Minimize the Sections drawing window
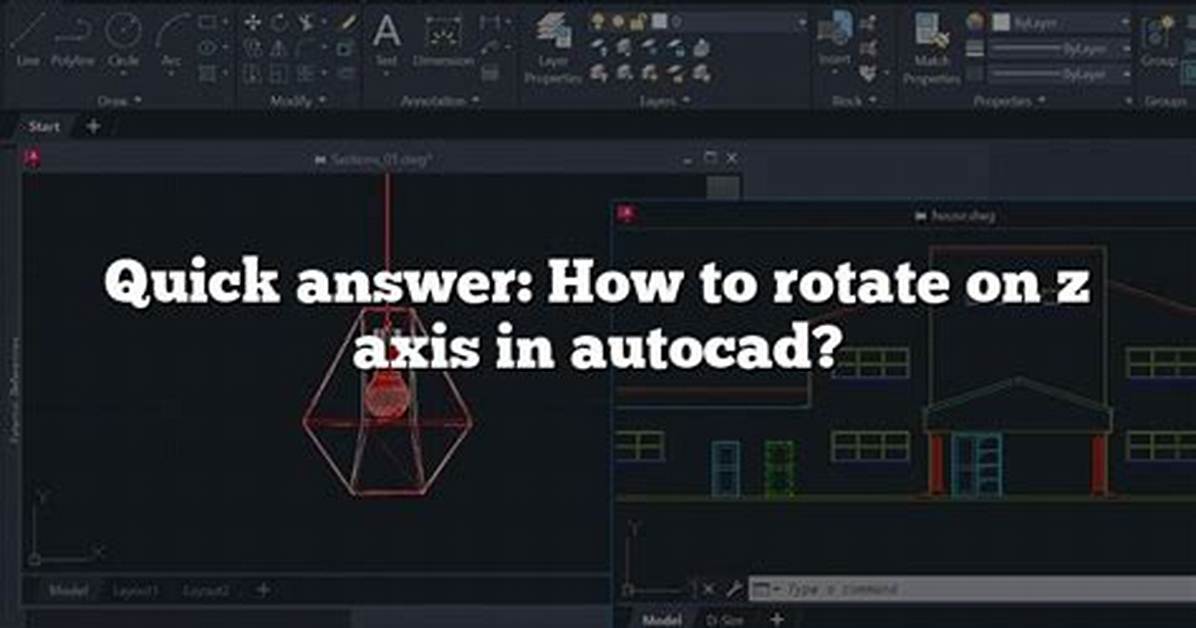Image resolution: width=1196 pixels, height=628 pixels. coord(687,159)
